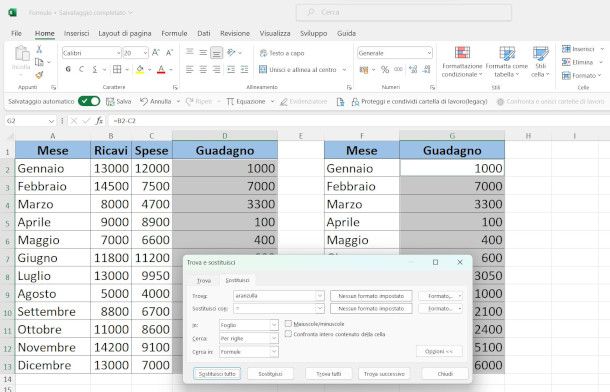The width and height of the screenshot is (610, 392).
Task: Toggle bold (G) formatting
Action: [x=68, y=70]
